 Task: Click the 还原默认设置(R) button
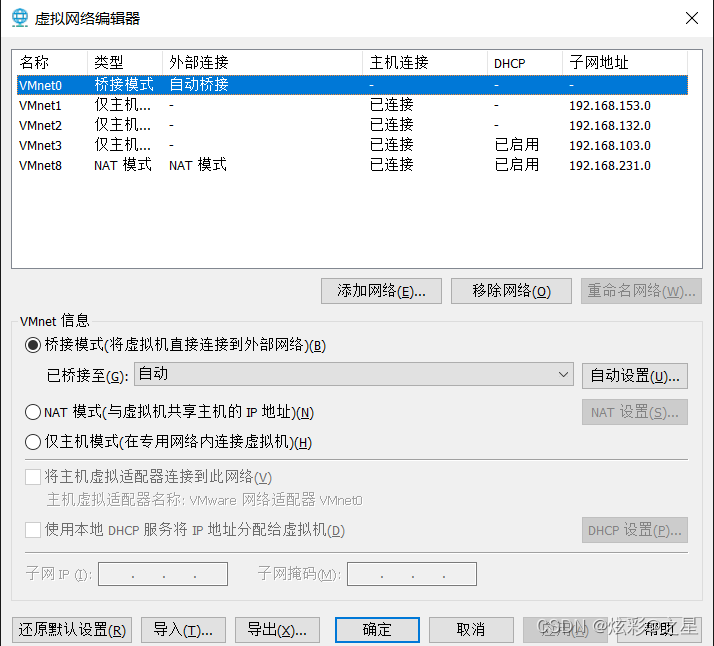(72, 630)
